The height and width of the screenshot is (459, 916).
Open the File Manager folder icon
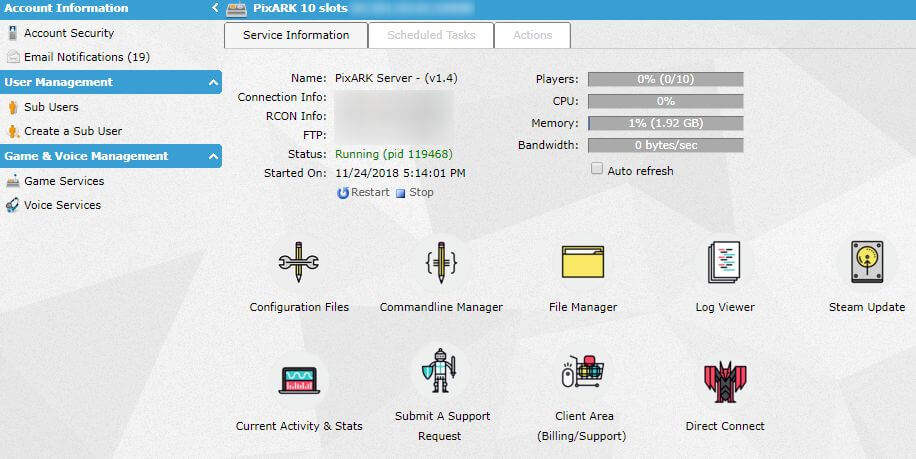click(x=583, y=263)
